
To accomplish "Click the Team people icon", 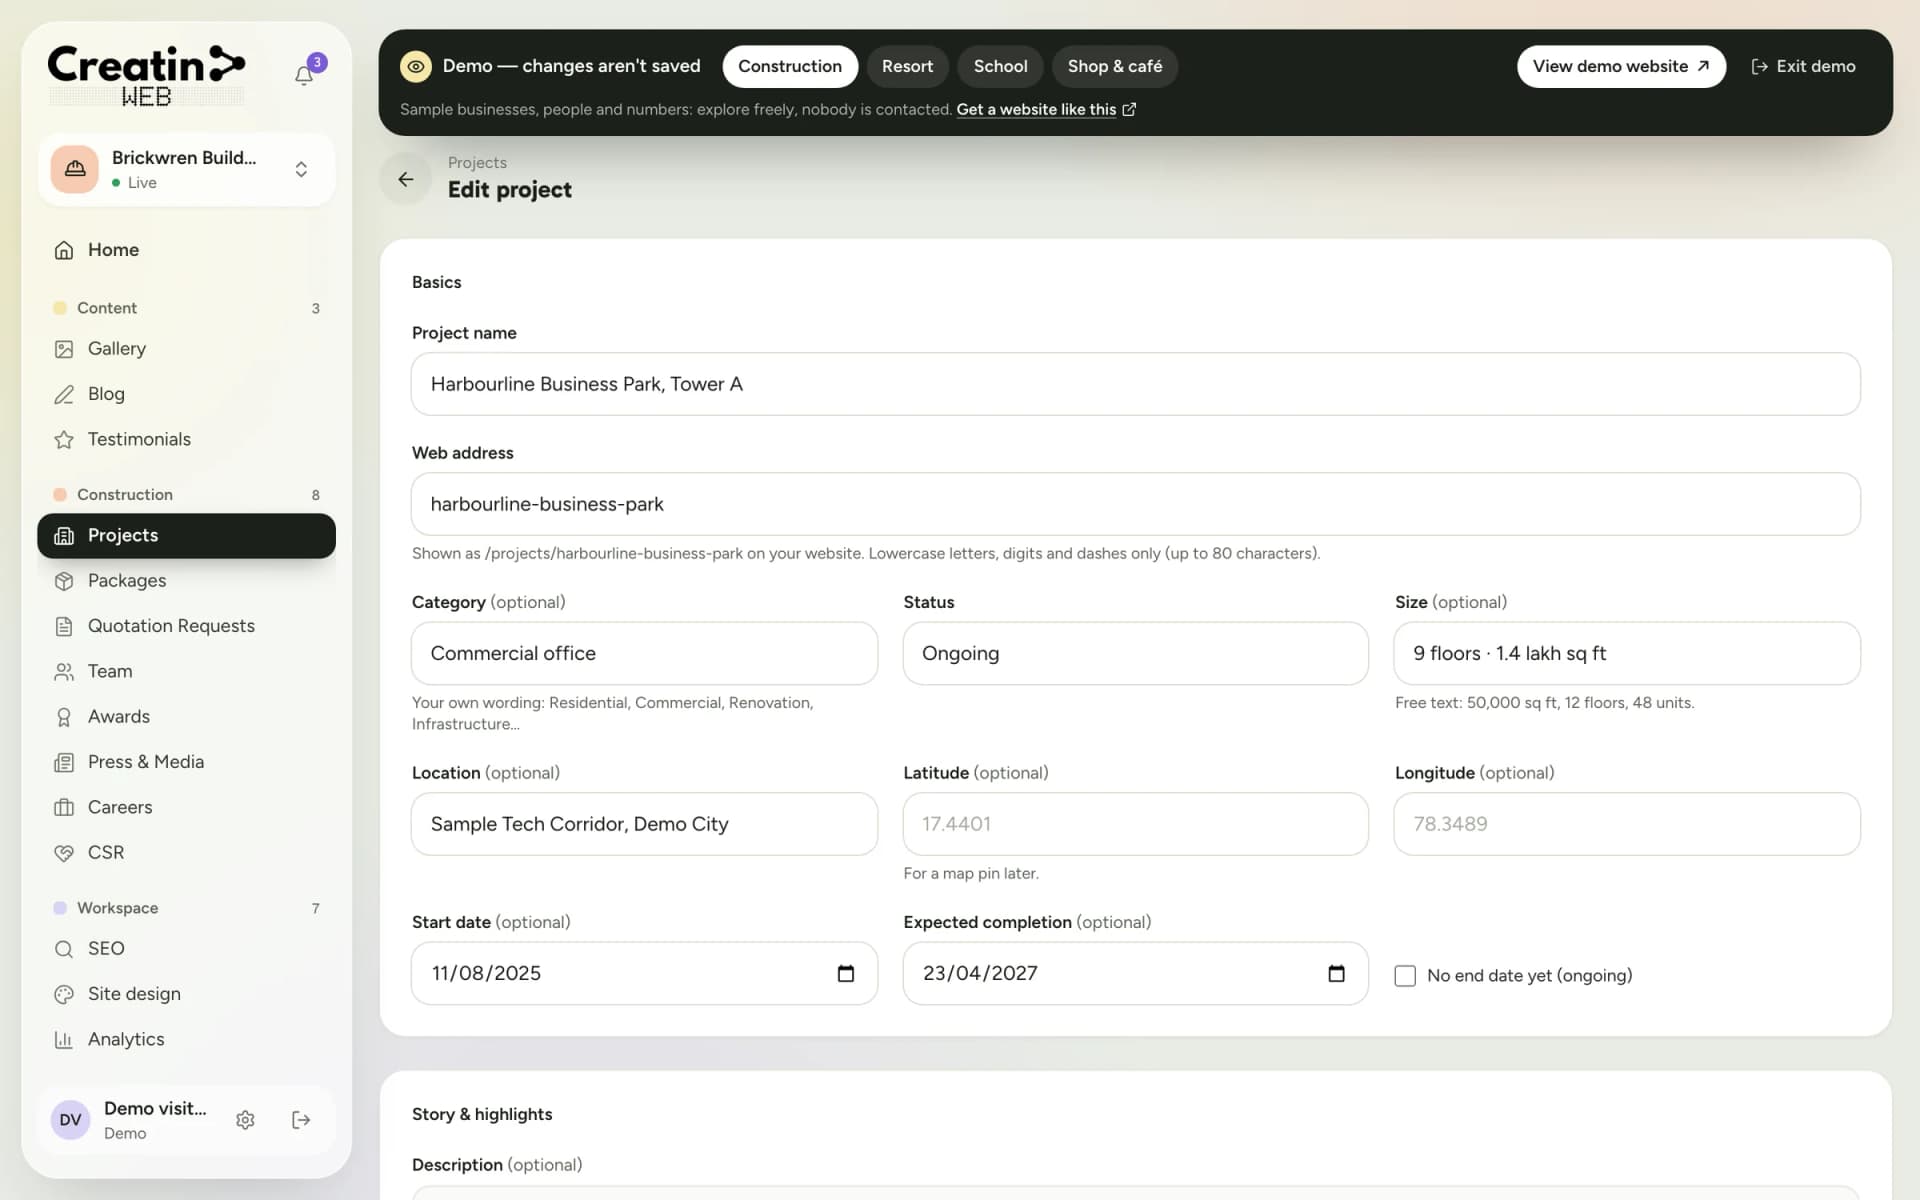I will pos(64,672).
